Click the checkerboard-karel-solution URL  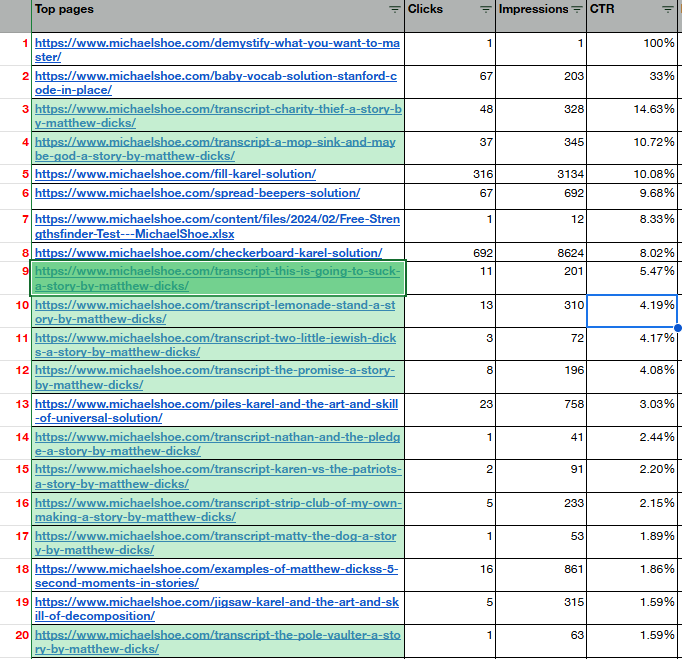[x=208, y=253]
